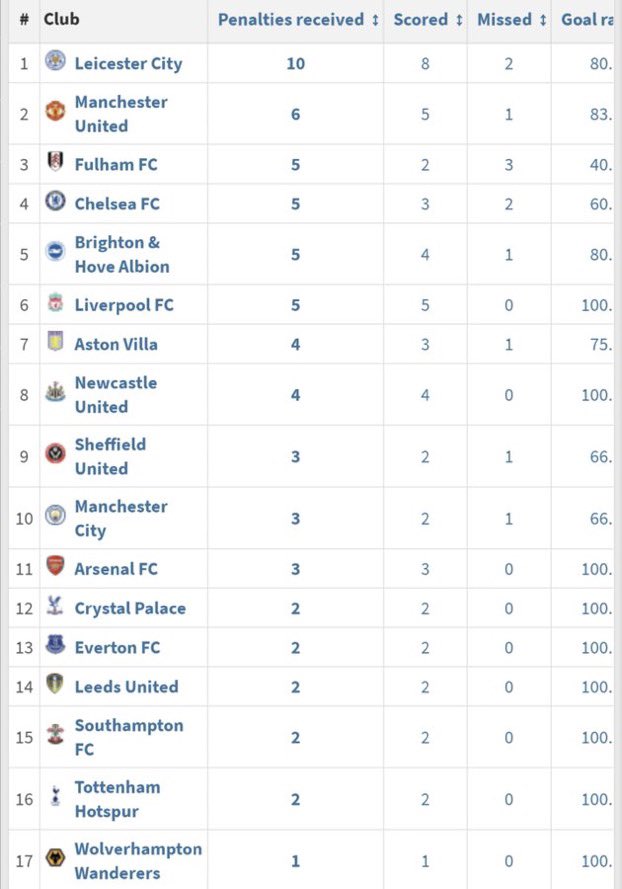
Task: Click the Liverpool FC crest icon
Action: (55, 304)
